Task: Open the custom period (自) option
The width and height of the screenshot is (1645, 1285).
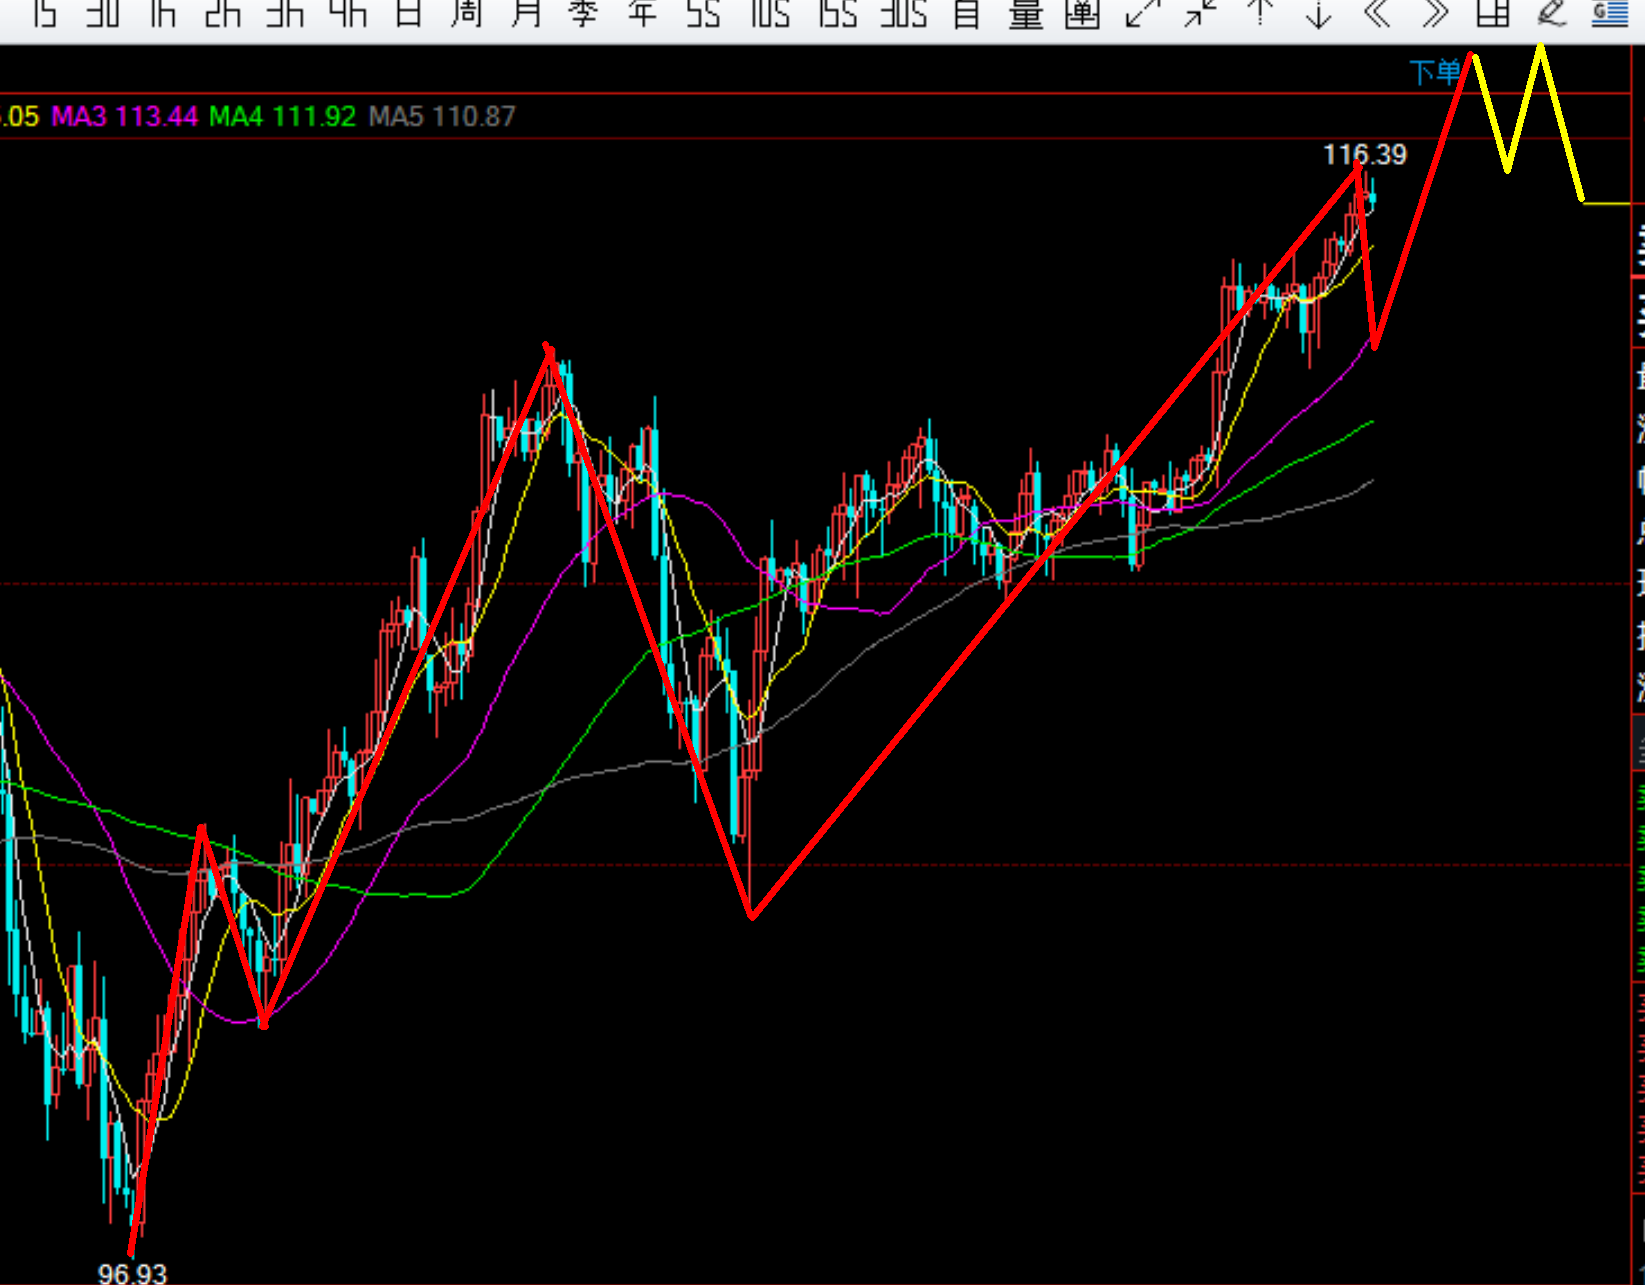Action: tap(967, 14)
